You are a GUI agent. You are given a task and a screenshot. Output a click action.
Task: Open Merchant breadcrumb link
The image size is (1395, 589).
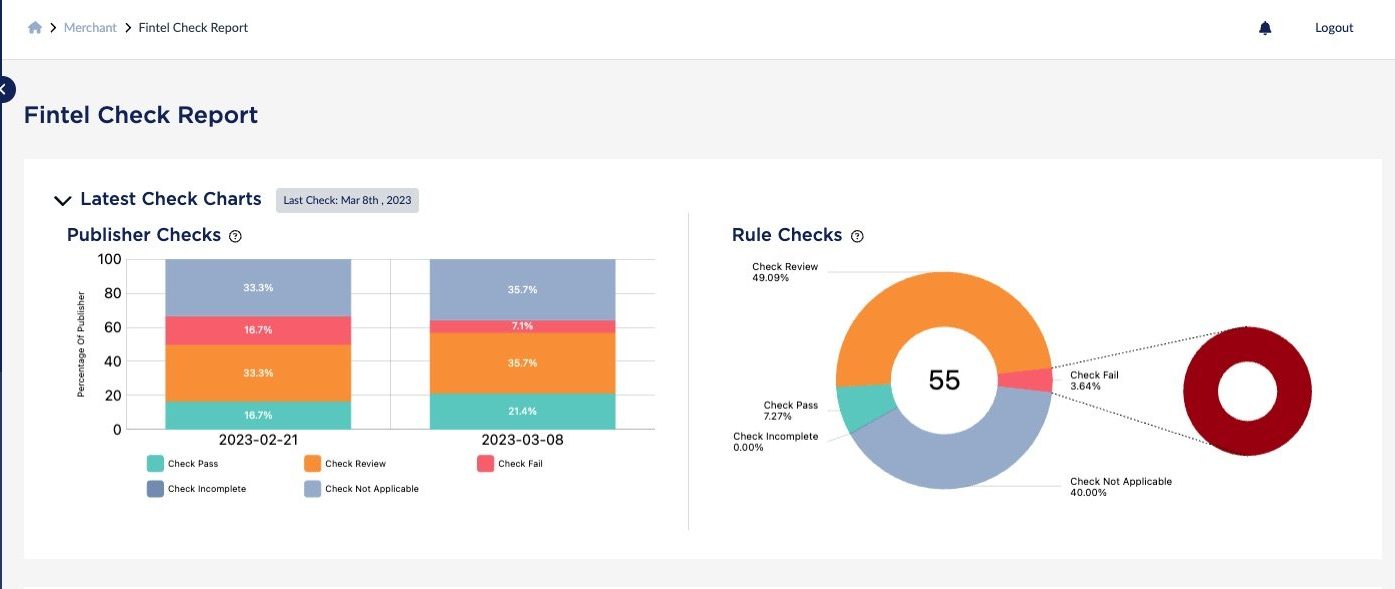coord(90,28)
